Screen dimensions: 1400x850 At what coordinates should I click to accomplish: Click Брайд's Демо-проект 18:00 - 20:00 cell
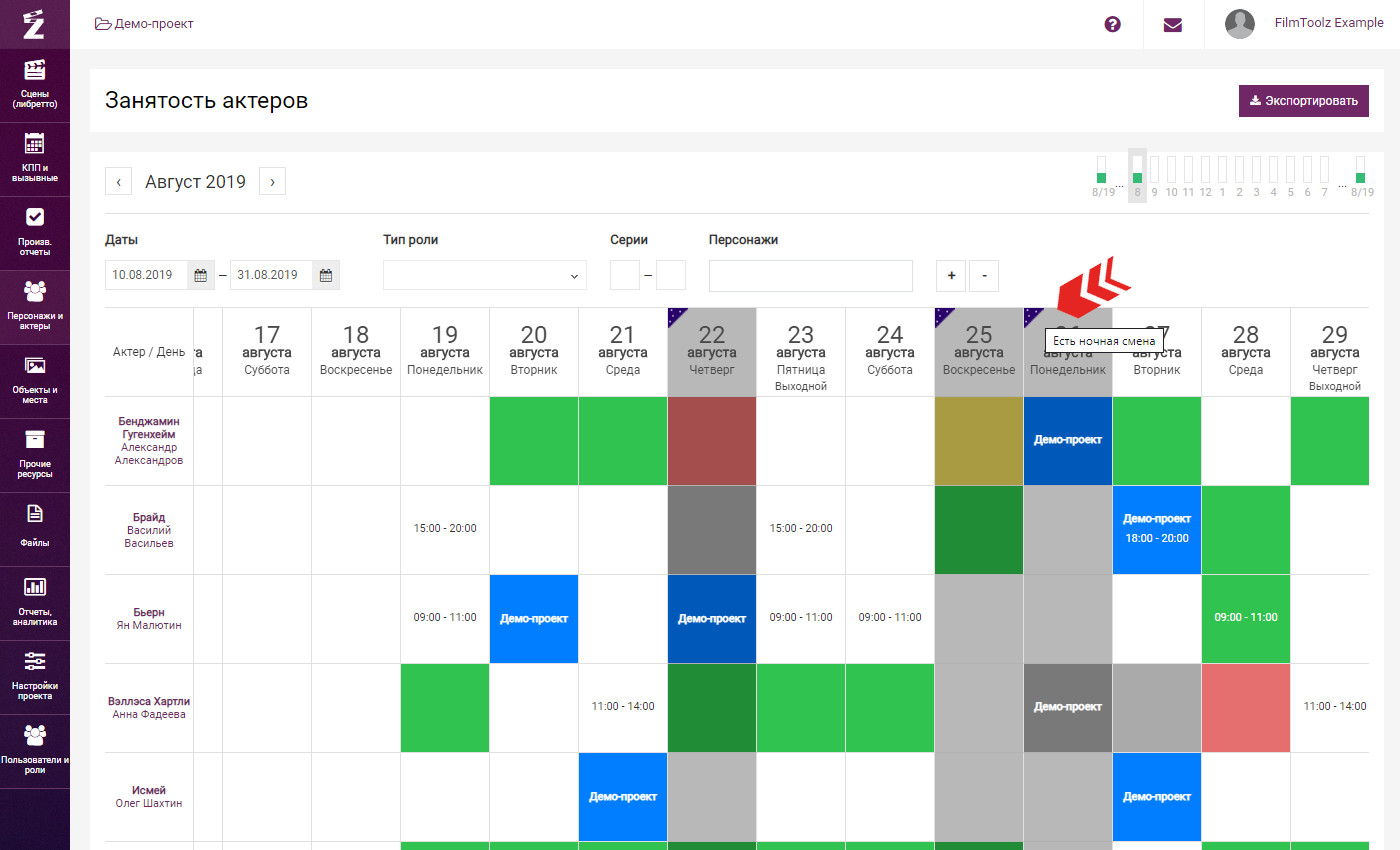tap(1157, 530)
